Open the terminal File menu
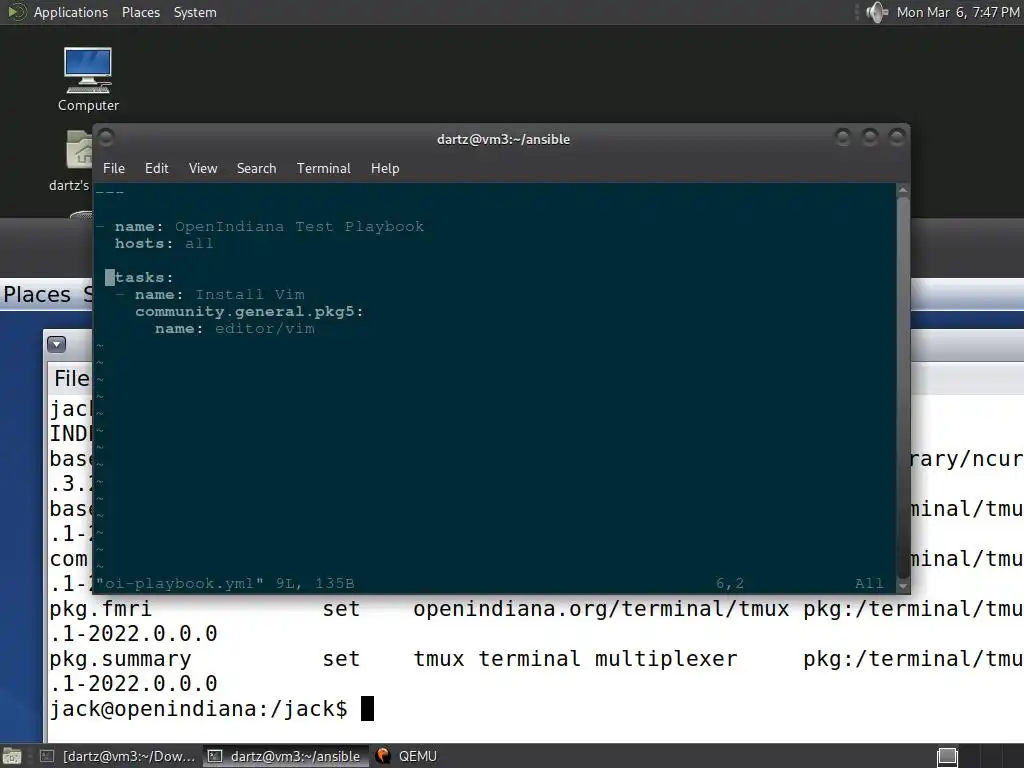The width and height of the screenshot is (1024, 768). pyautogui.click(x=114, y=168)
